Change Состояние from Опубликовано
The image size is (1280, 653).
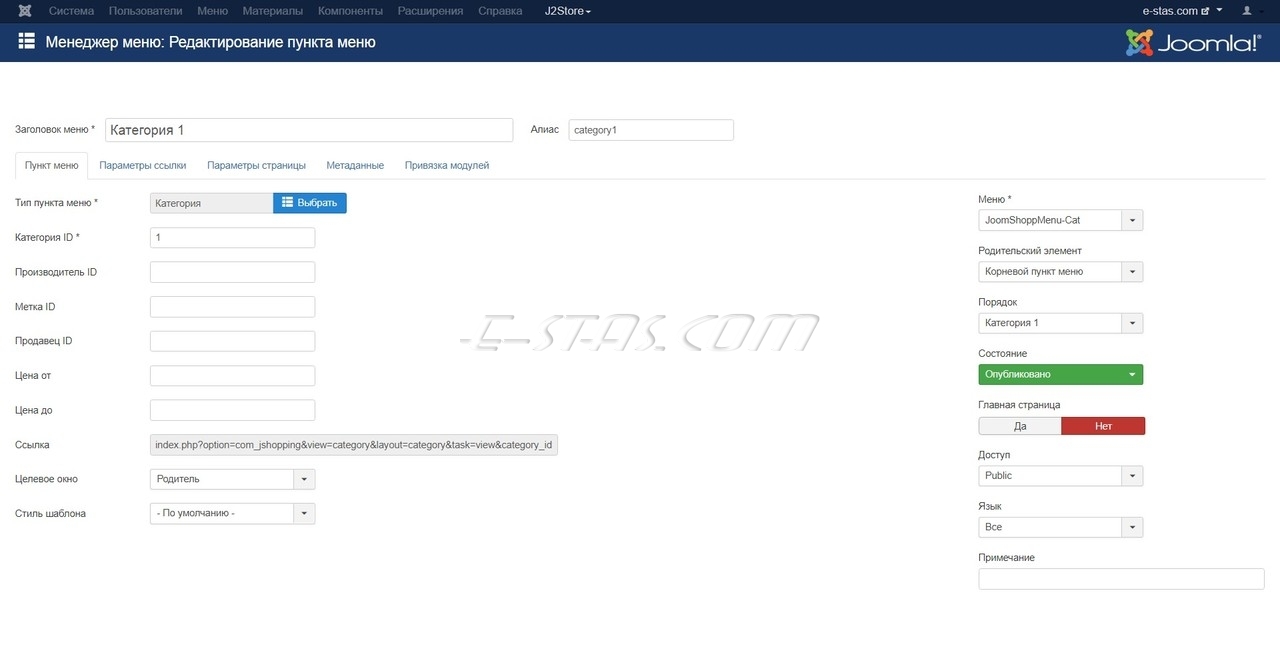pos(1060,374)
